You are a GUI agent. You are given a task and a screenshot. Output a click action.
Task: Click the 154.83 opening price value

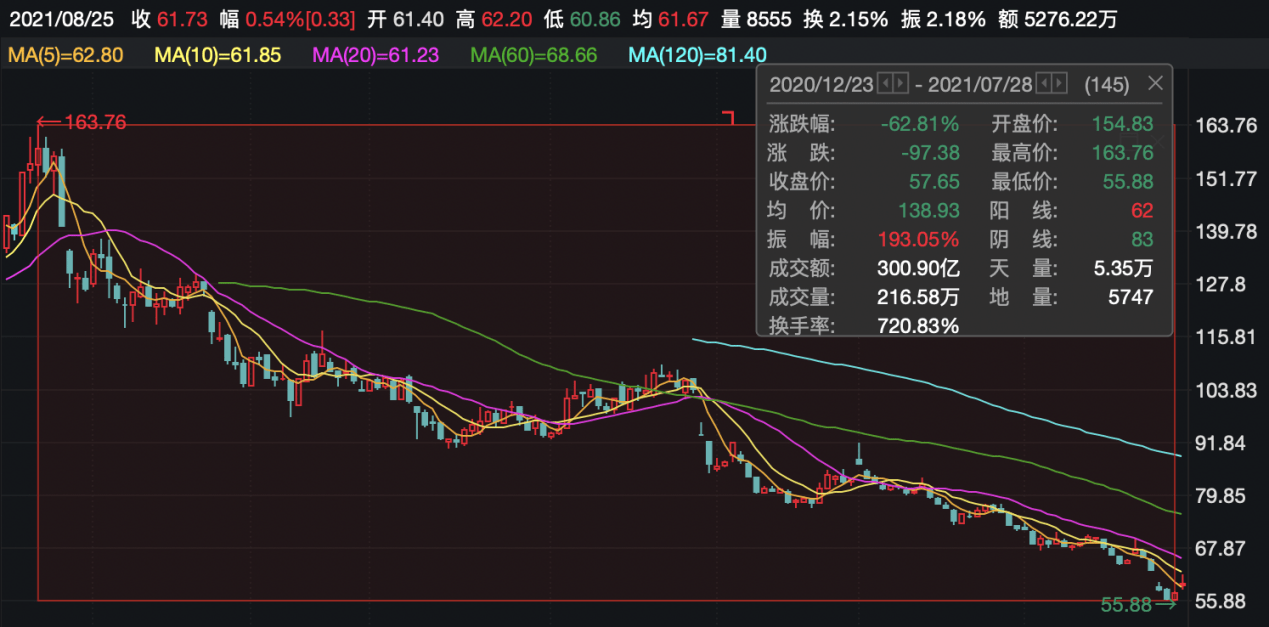pyautogui.click(x=1121, y=125)
